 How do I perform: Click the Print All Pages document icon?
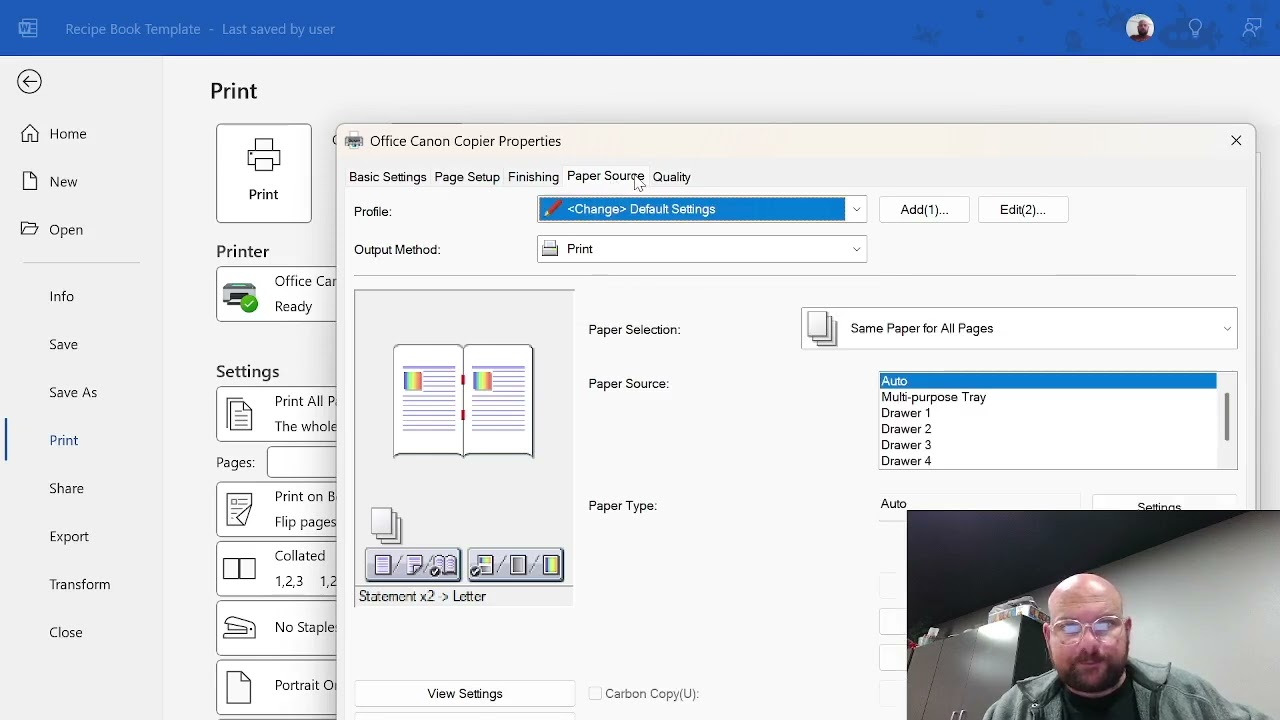click(240, 414)
